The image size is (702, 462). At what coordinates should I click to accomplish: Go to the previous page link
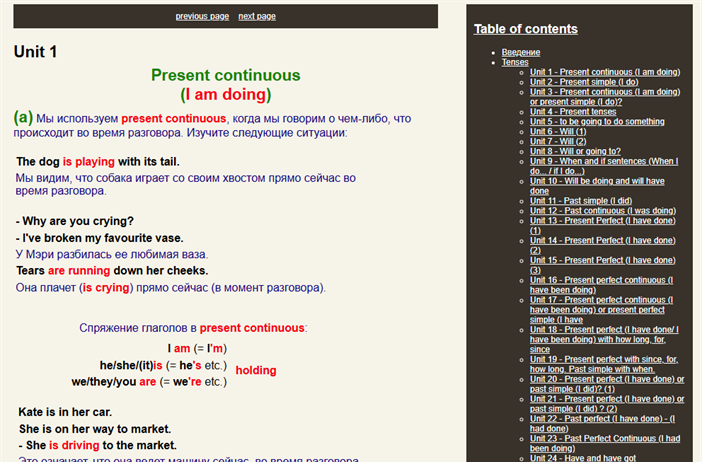click(x=202, y=16)
